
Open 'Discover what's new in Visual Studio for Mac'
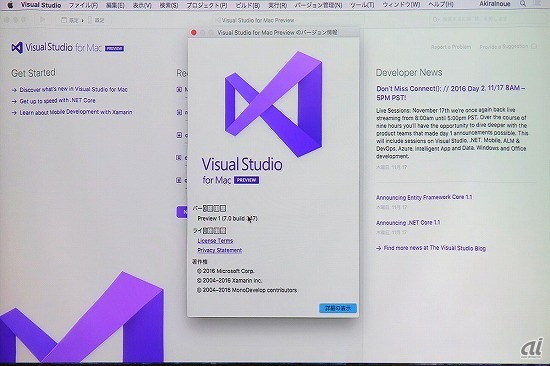click(73, 89)
